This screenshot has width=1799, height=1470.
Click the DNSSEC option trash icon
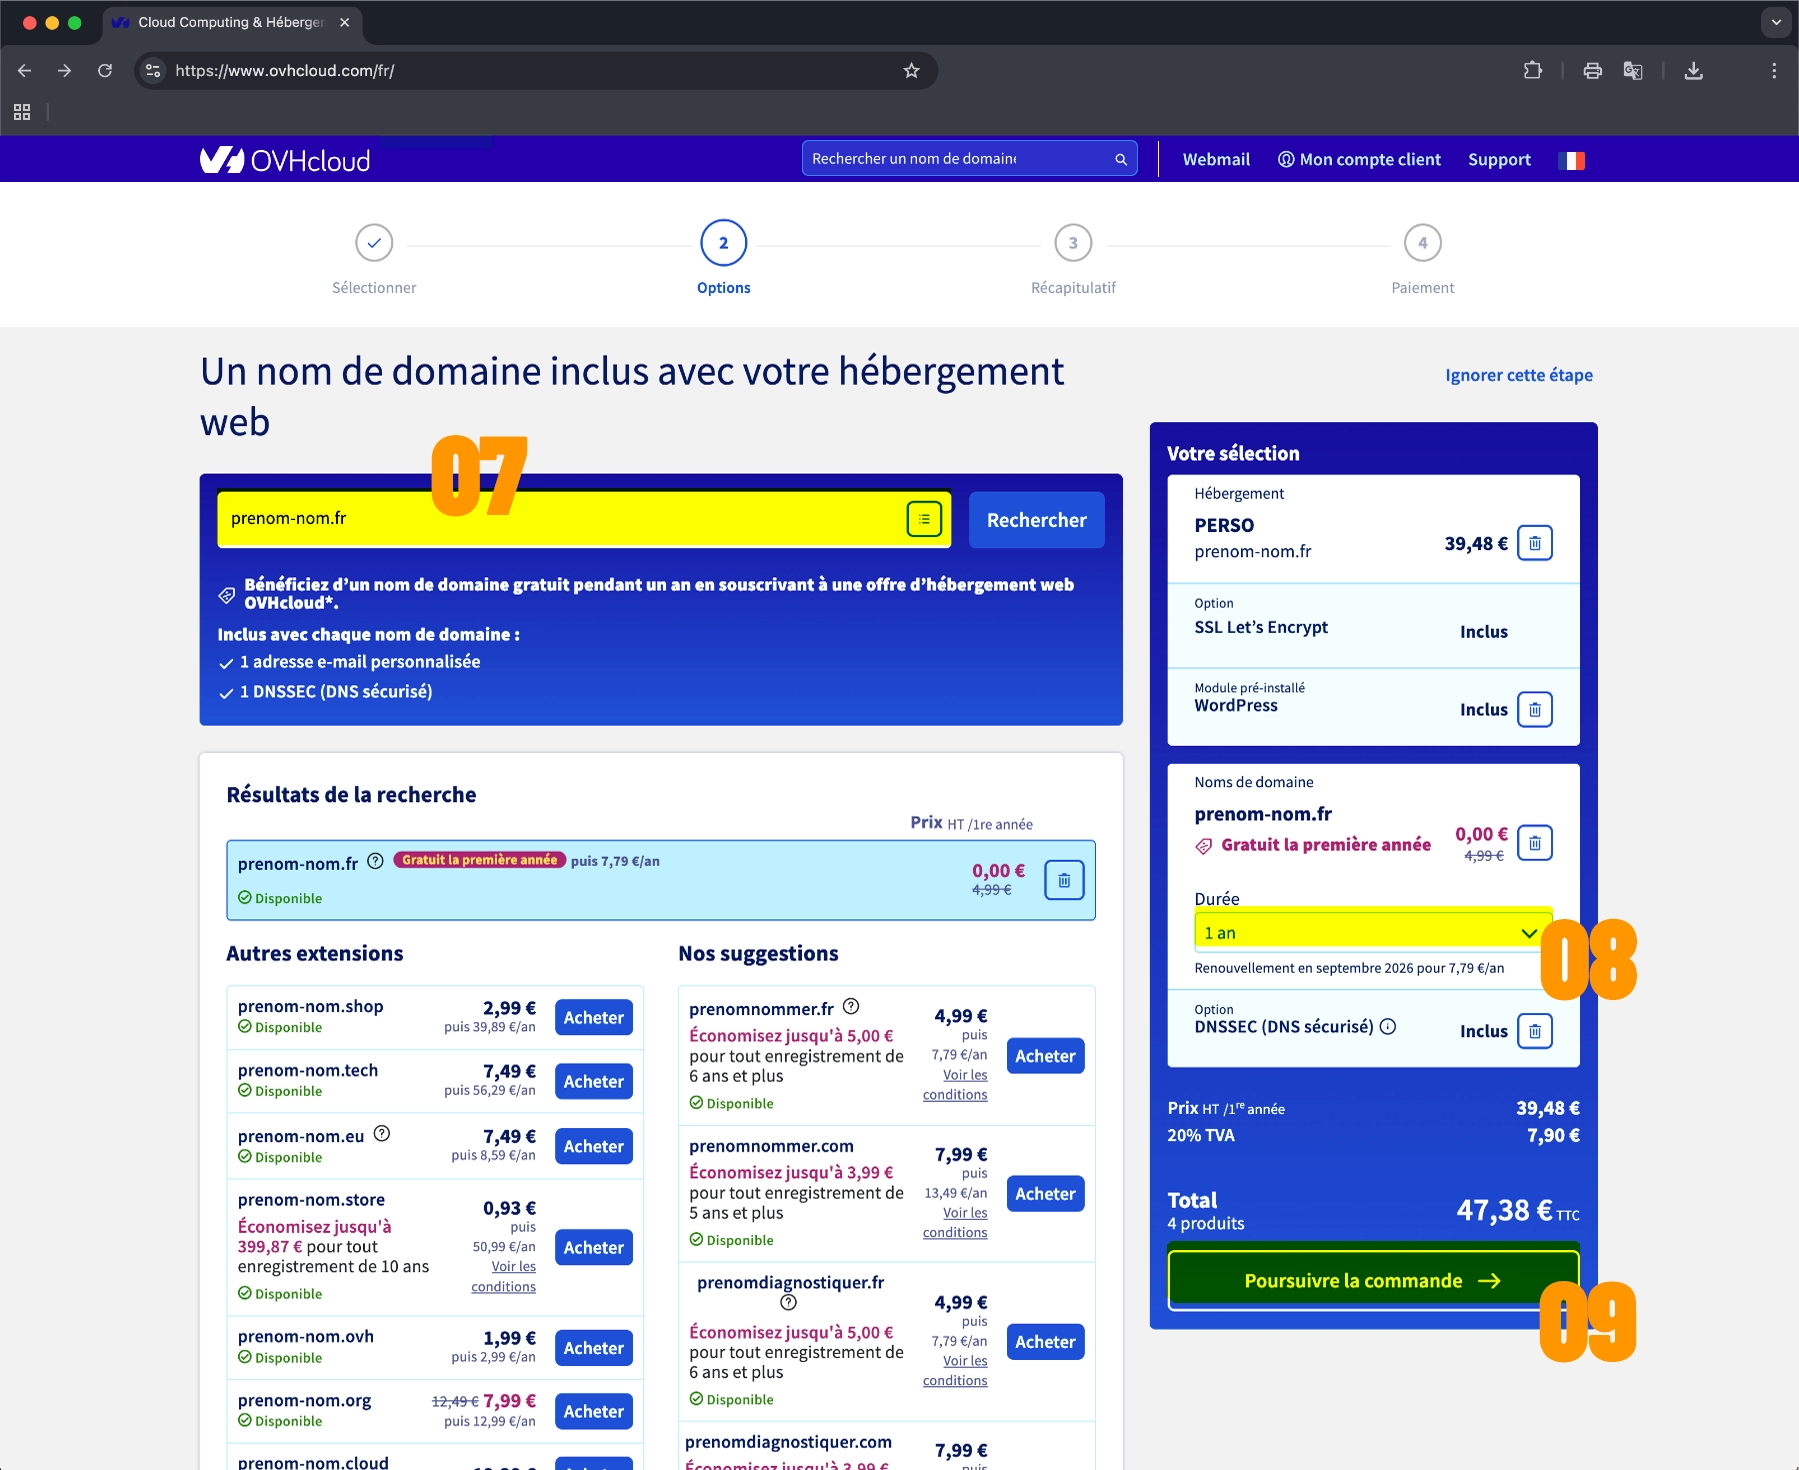1534,1031
